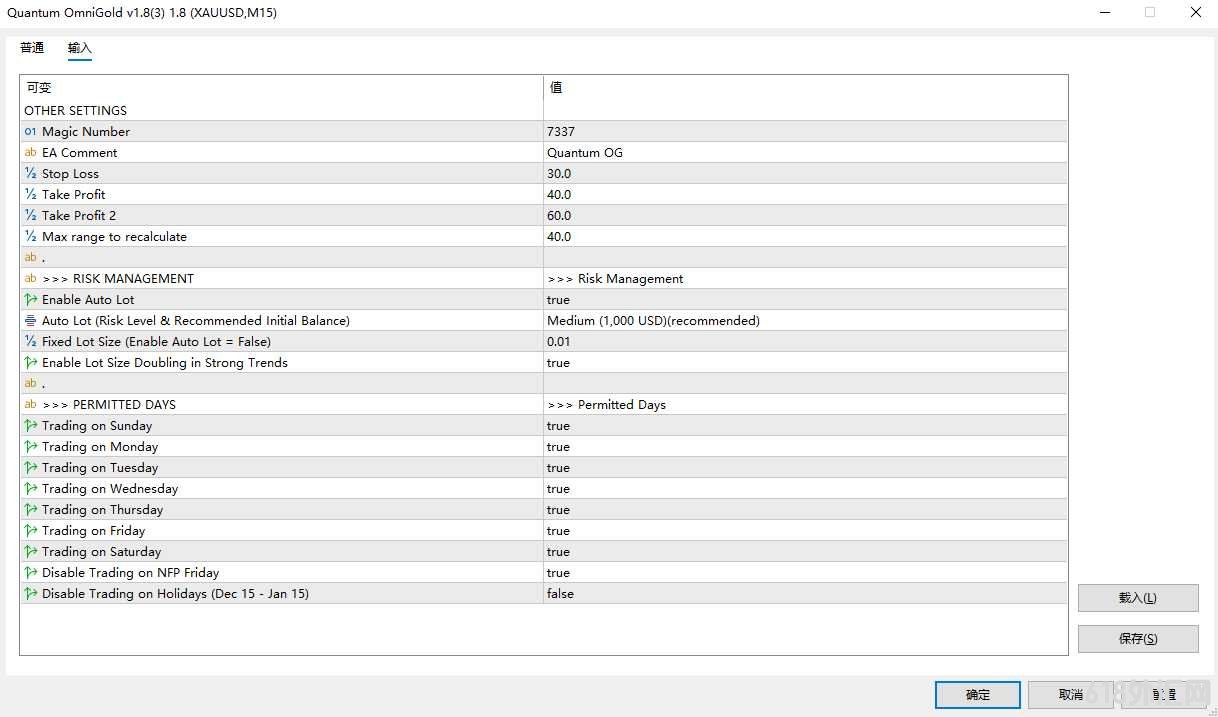The image size is (1218, 717).
Task: Click the 载入(L) load button
Action: coord(1138,598)
